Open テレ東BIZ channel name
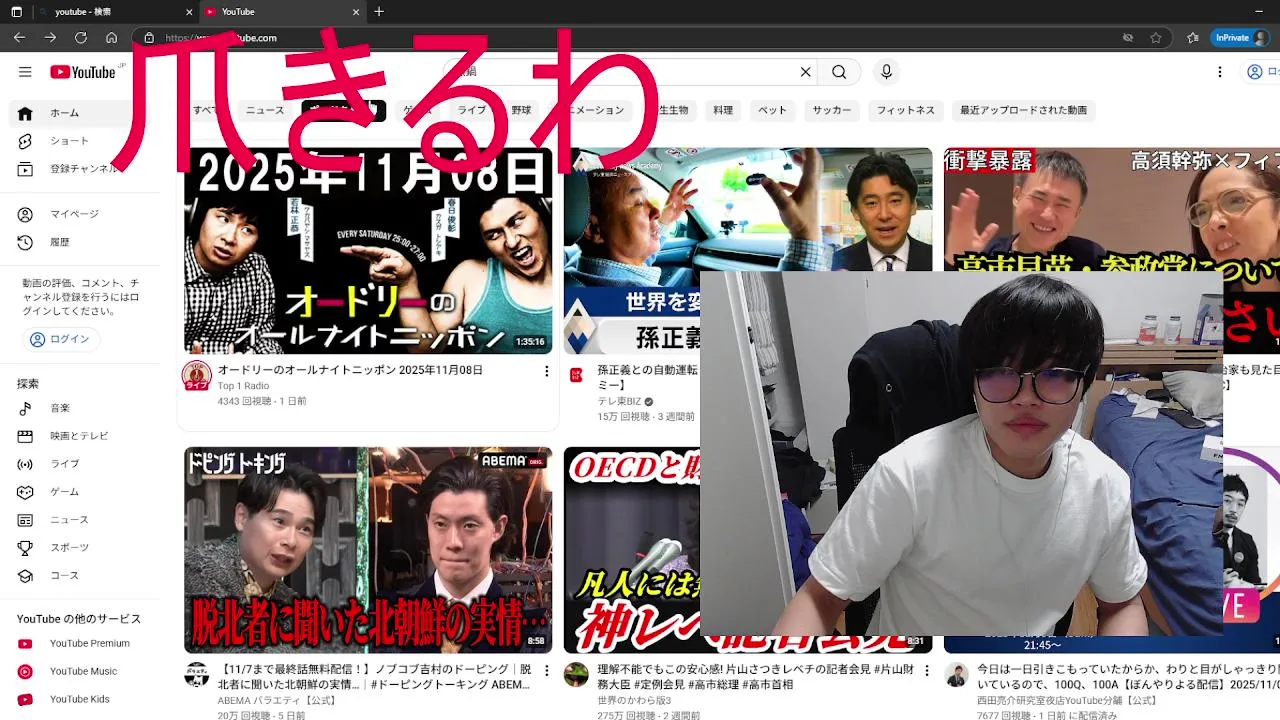The width and height of the screenshot is (1280, 720). click(620, 402)
